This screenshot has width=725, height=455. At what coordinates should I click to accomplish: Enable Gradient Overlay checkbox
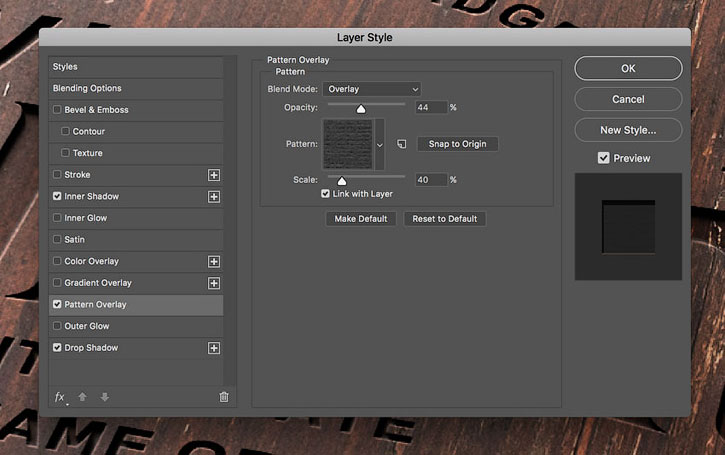(57, 283)
